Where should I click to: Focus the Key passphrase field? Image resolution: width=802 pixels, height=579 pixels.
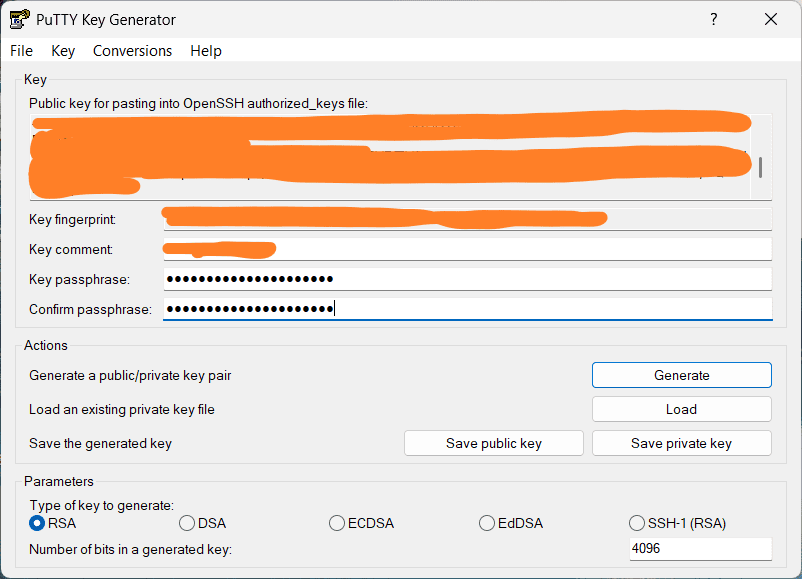pyautogui.click(x=467, y=279)
